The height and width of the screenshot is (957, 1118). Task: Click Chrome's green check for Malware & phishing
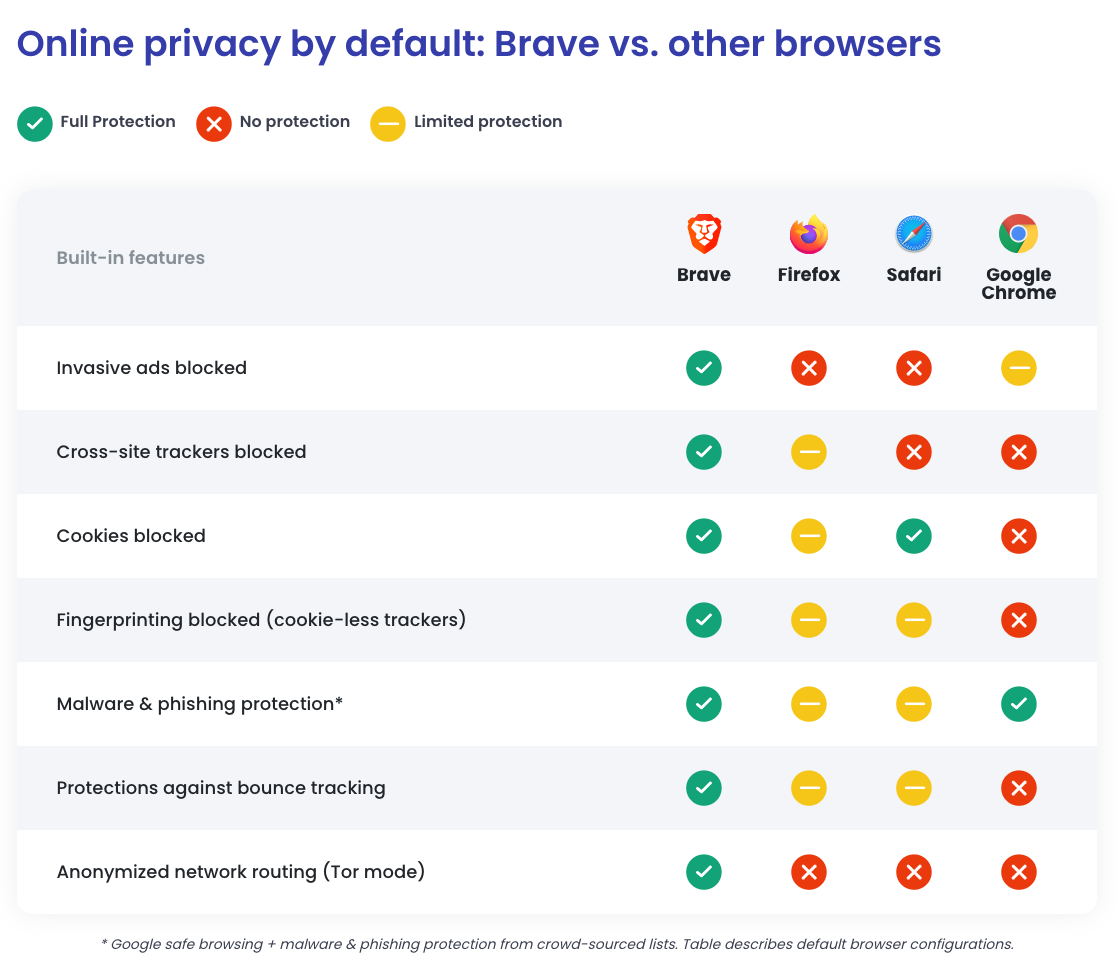pos(1018,704)
